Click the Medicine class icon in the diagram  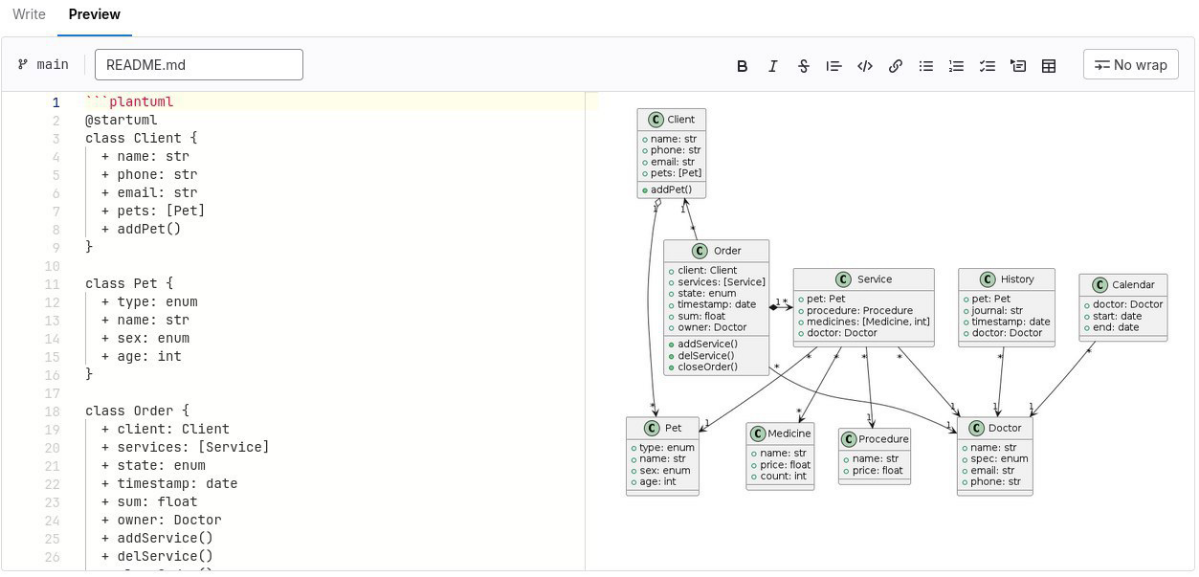coord(758,434)
